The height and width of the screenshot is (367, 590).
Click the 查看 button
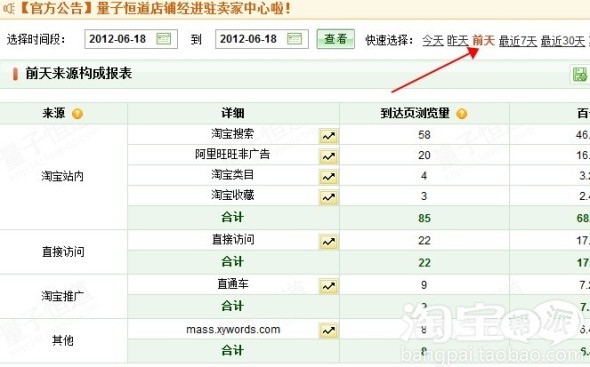point(335,39)
